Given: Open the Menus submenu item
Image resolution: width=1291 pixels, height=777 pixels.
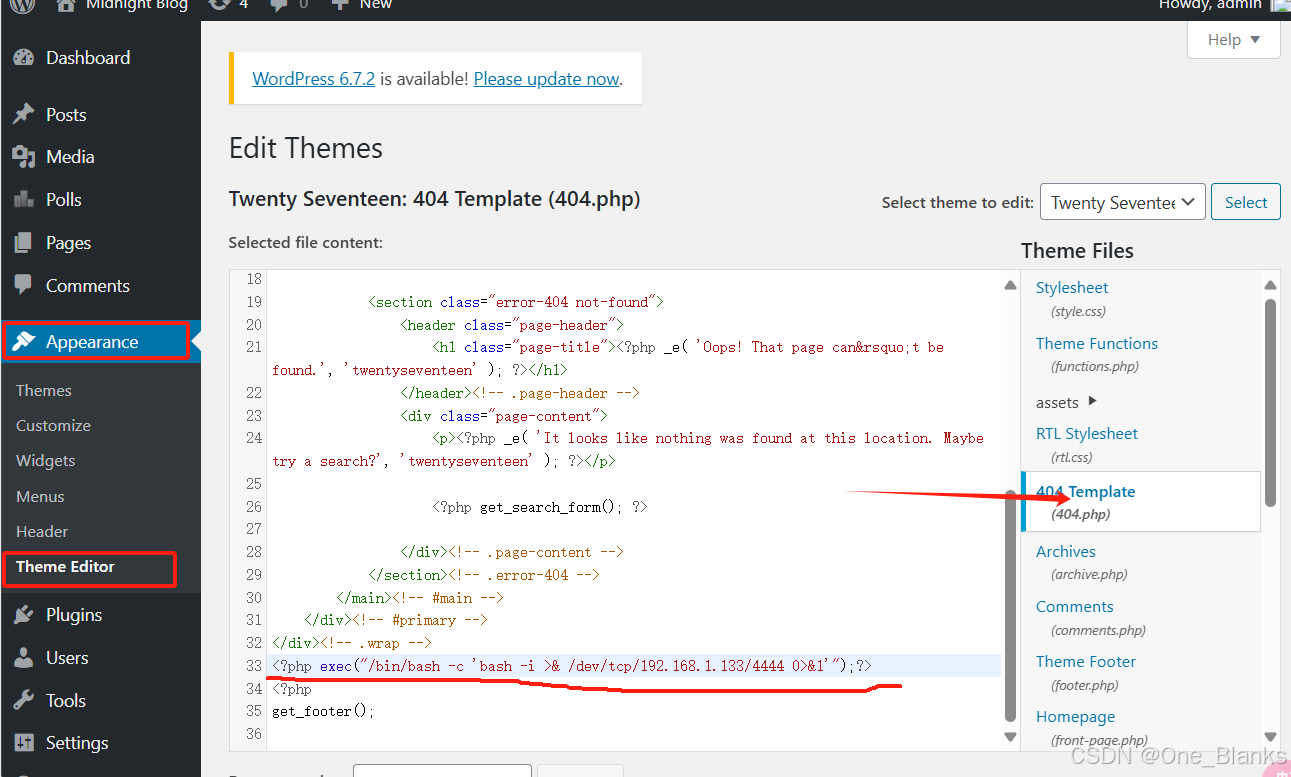Looking at the screenshot, I should click(x=40, y=497).
